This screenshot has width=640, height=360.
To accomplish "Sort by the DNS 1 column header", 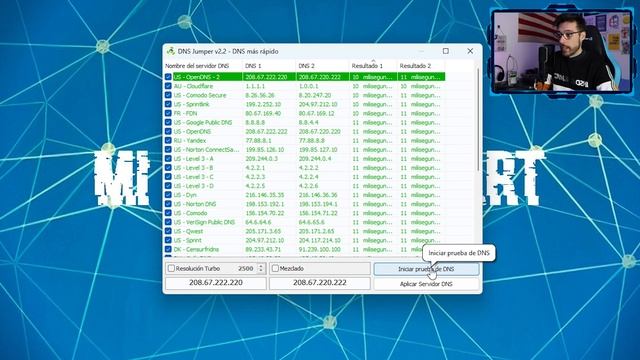I will (269, 66).
